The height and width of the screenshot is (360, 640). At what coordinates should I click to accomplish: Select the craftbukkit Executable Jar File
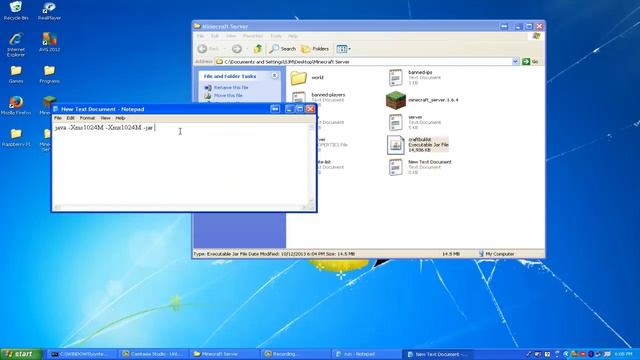418,145
